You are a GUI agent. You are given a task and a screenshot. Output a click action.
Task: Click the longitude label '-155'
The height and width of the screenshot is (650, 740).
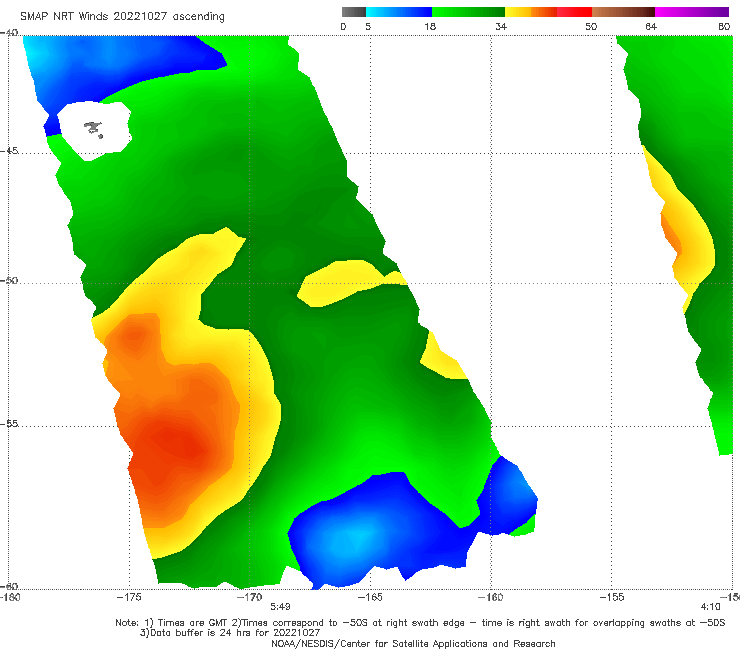[612, 597]
